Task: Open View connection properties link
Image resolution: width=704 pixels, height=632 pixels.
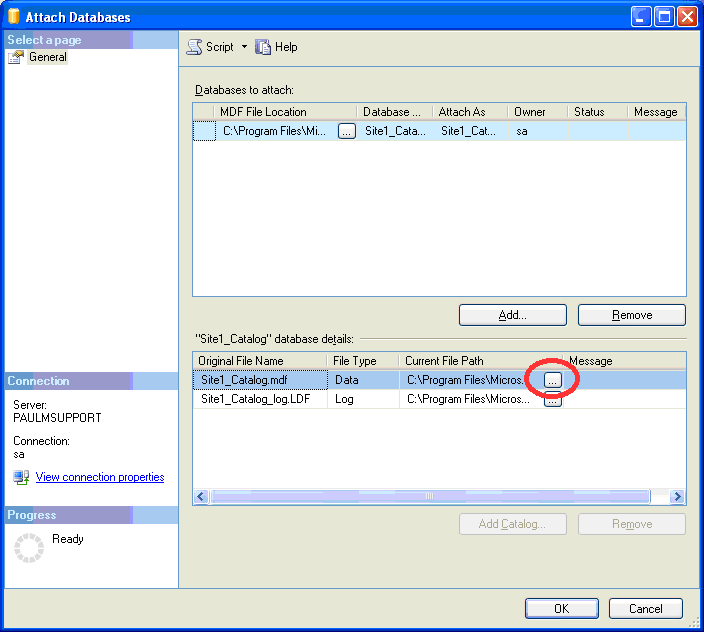Action: click(x=100, y=477)
